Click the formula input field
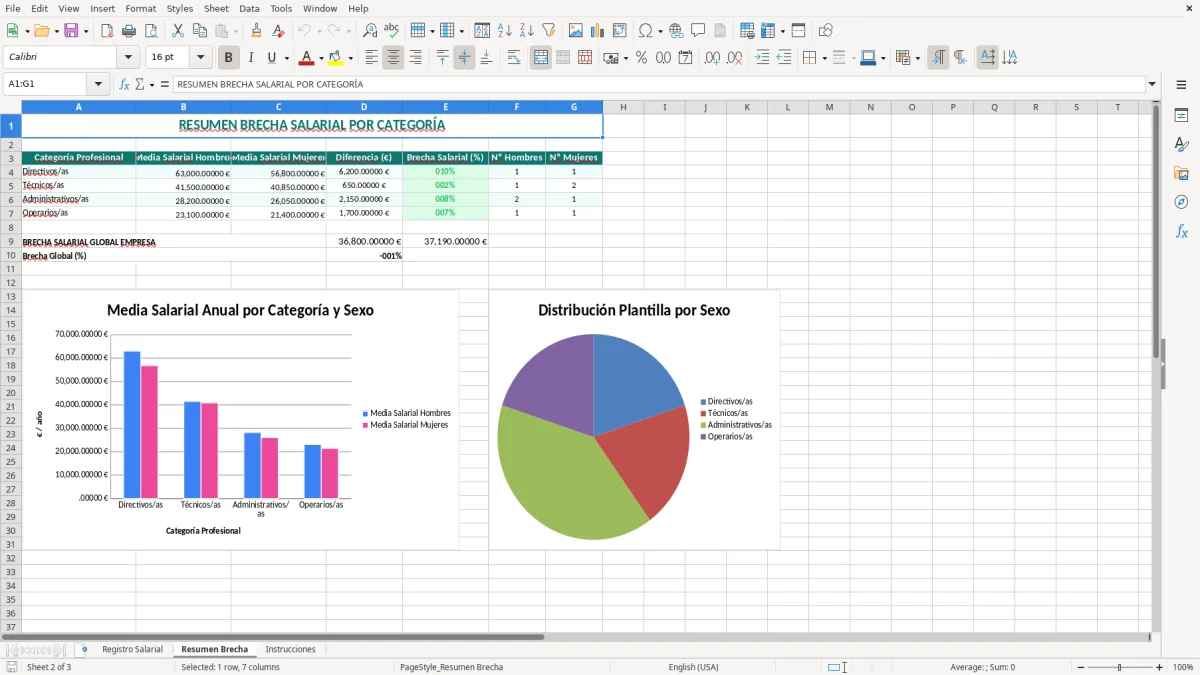This screenshot has width=1200, height=675. click(x=659, y=84)
